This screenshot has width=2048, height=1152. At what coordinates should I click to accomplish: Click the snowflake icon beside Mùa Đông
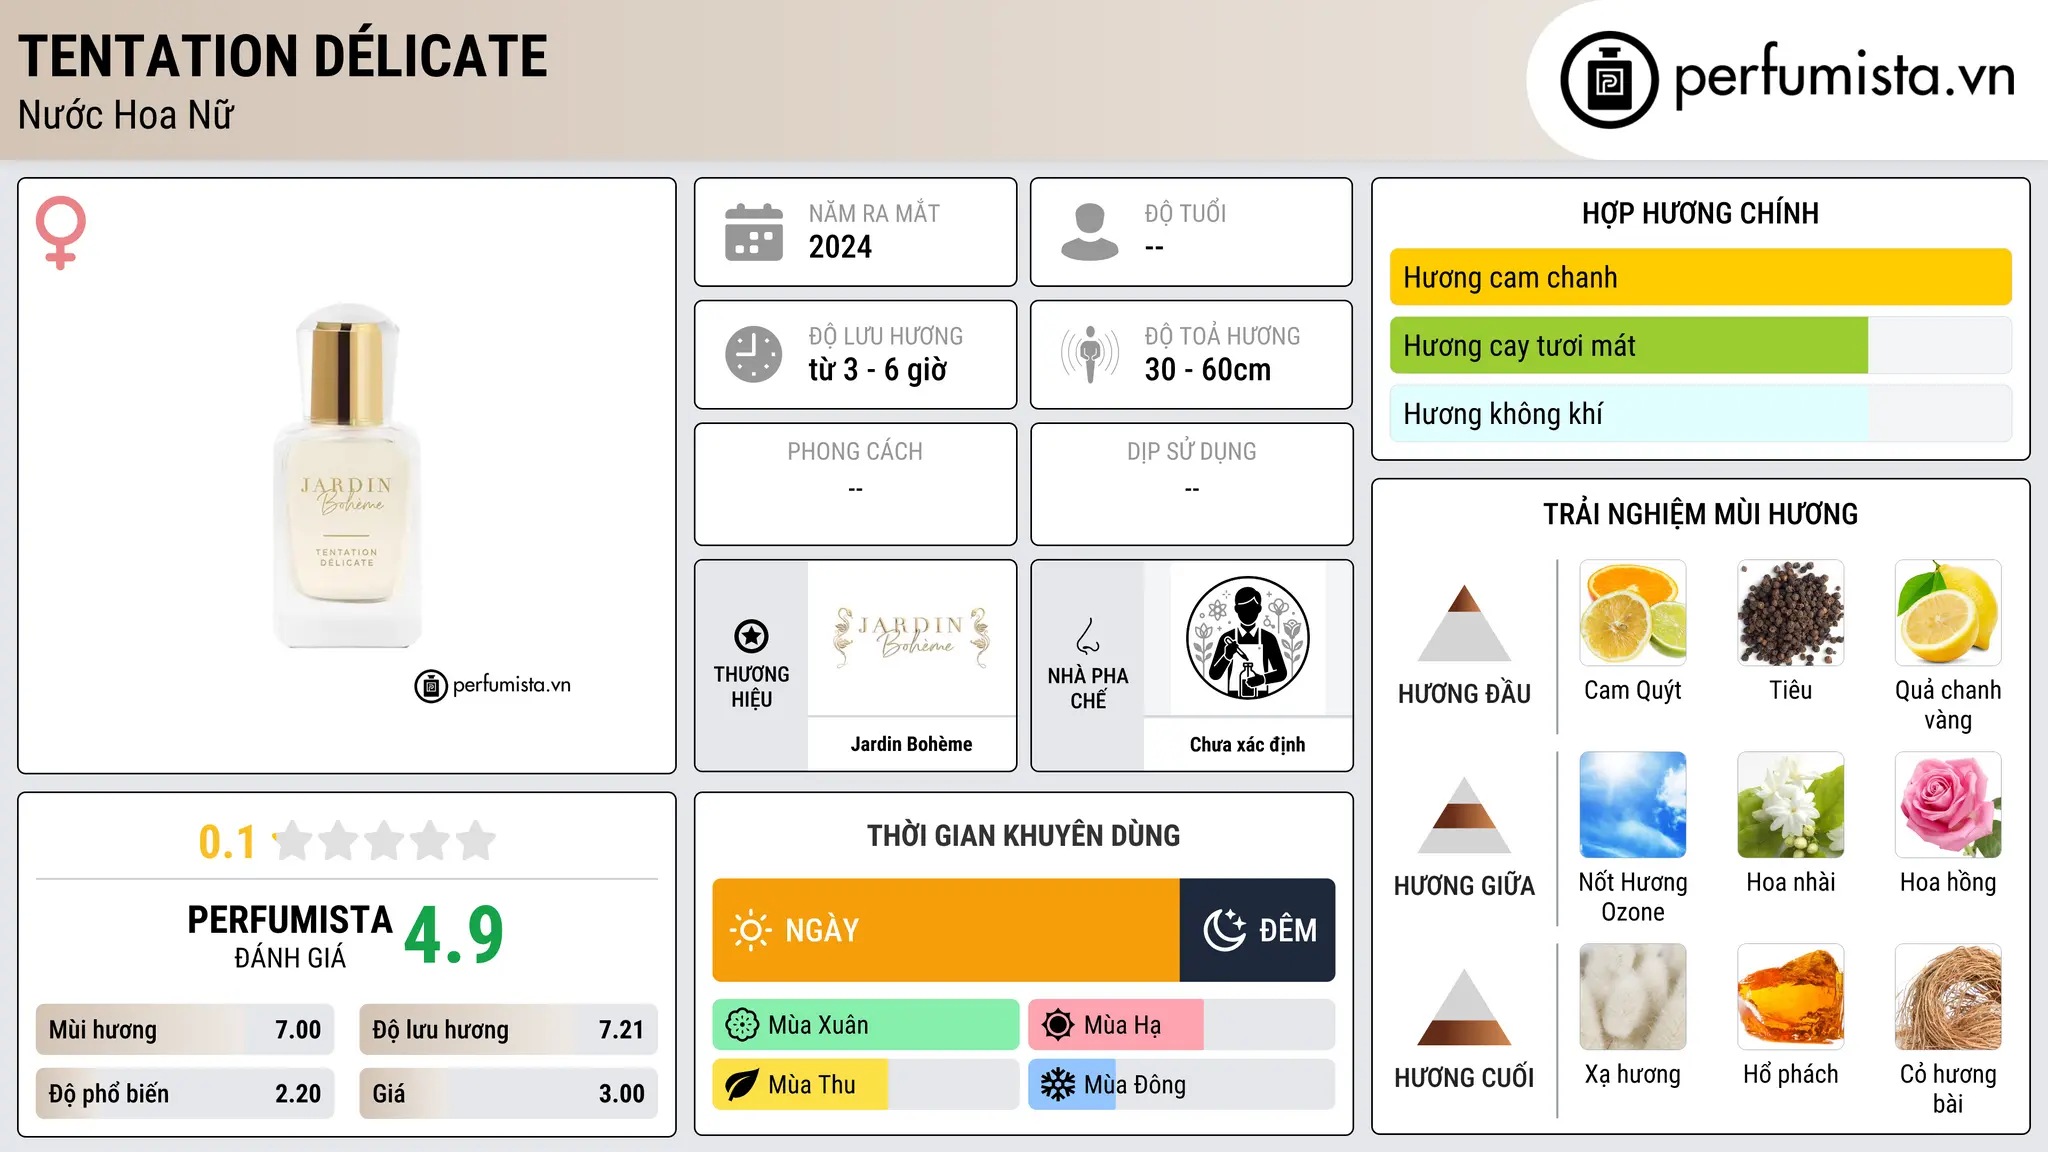coord(1058,1085)
